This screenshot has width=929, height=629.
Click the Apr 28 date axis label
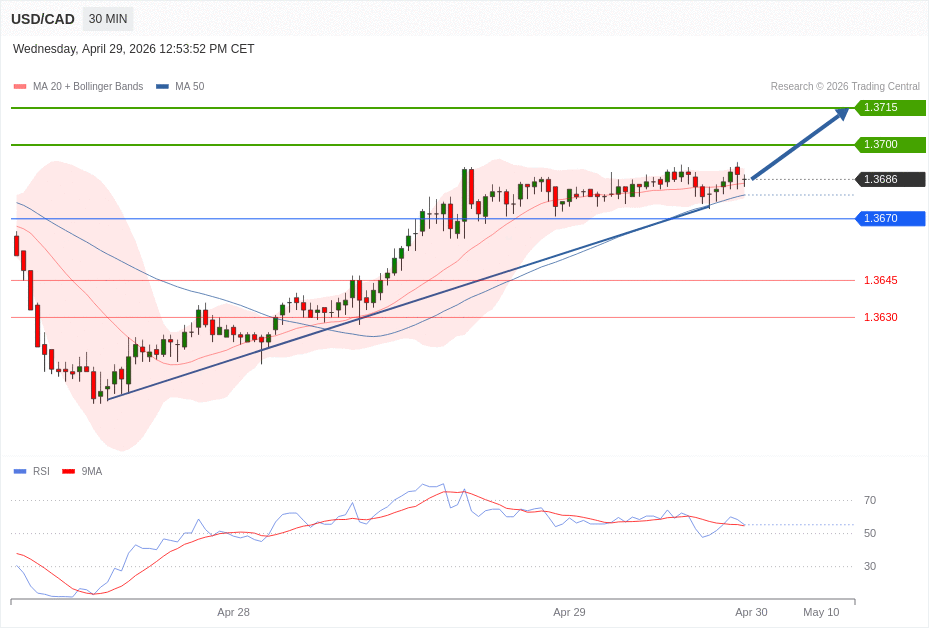(233, 612)
